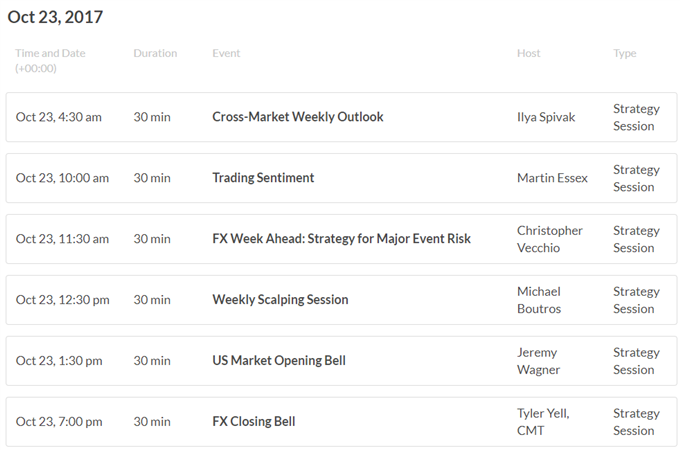Open the Weekly Scalping Session event
680x450 pixels.
(x=280, y=300)
